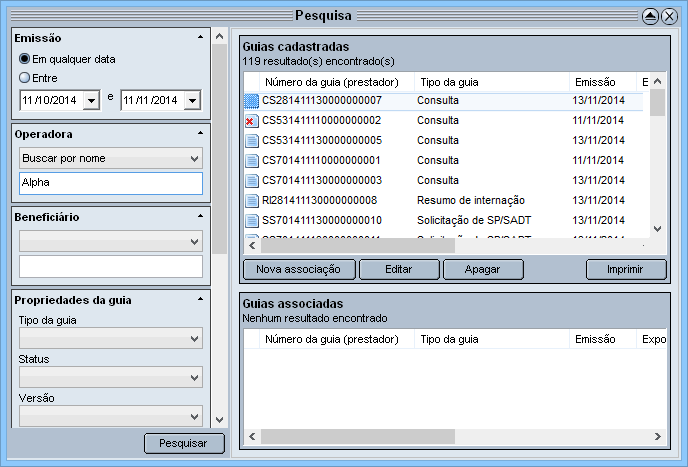
Task: Collapse search panel with up-arrow title icon
Action: 650,16
